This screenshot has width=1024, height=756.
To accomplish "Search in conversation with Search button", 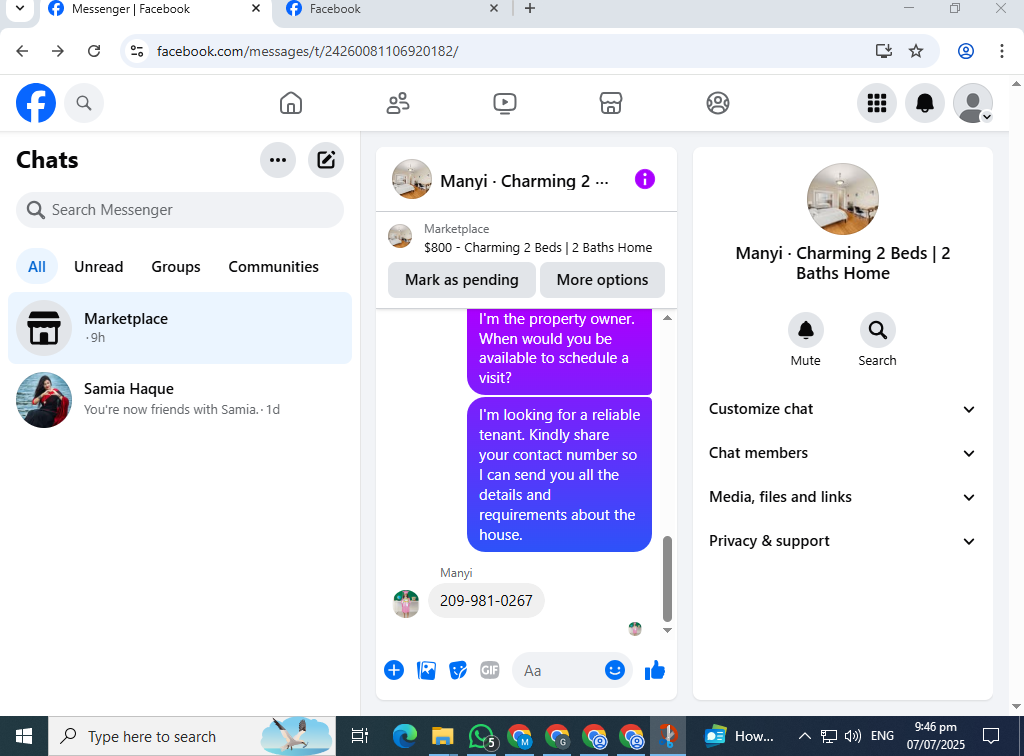I will point(877,330).
